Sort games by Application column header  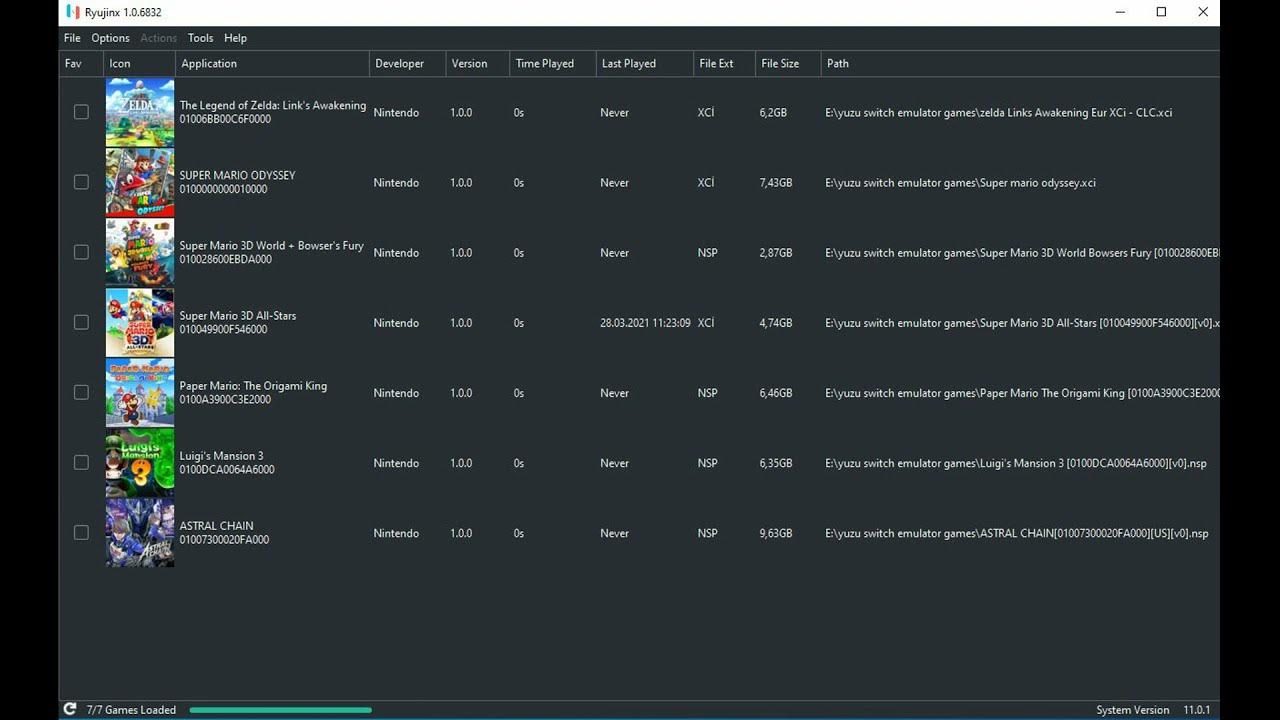pyautogui.click(x=272, y=63)
